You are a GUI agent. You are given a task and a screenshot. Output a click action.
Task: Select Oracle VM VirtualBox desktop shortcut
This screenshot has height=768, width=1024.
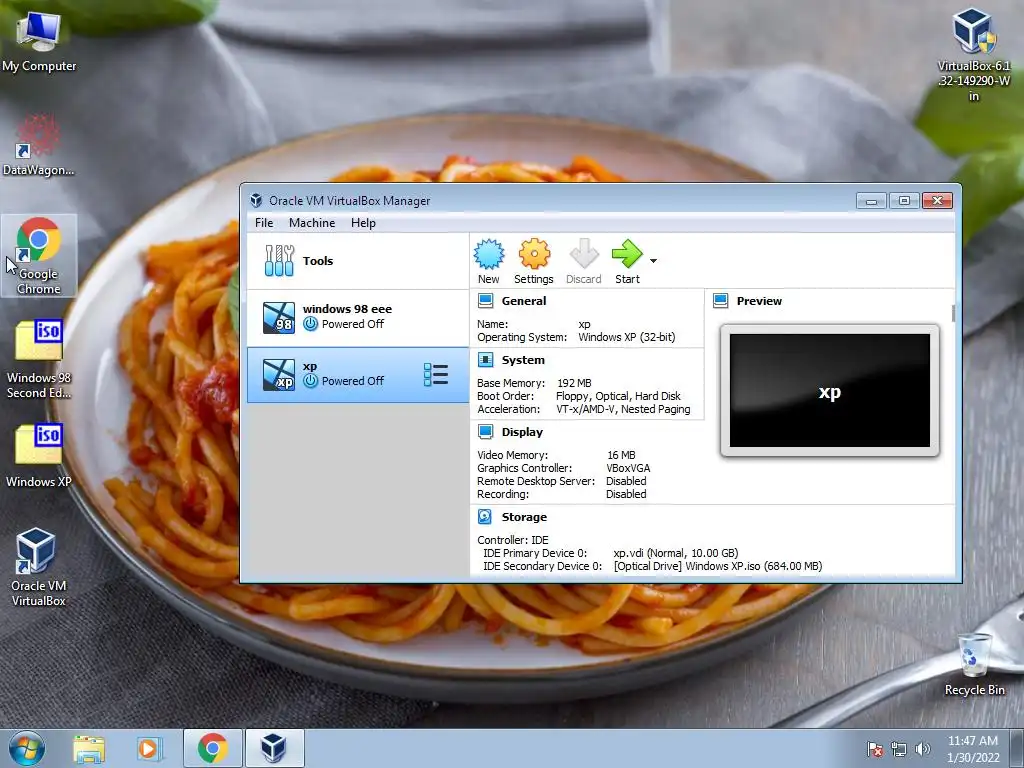pos(39,567)
